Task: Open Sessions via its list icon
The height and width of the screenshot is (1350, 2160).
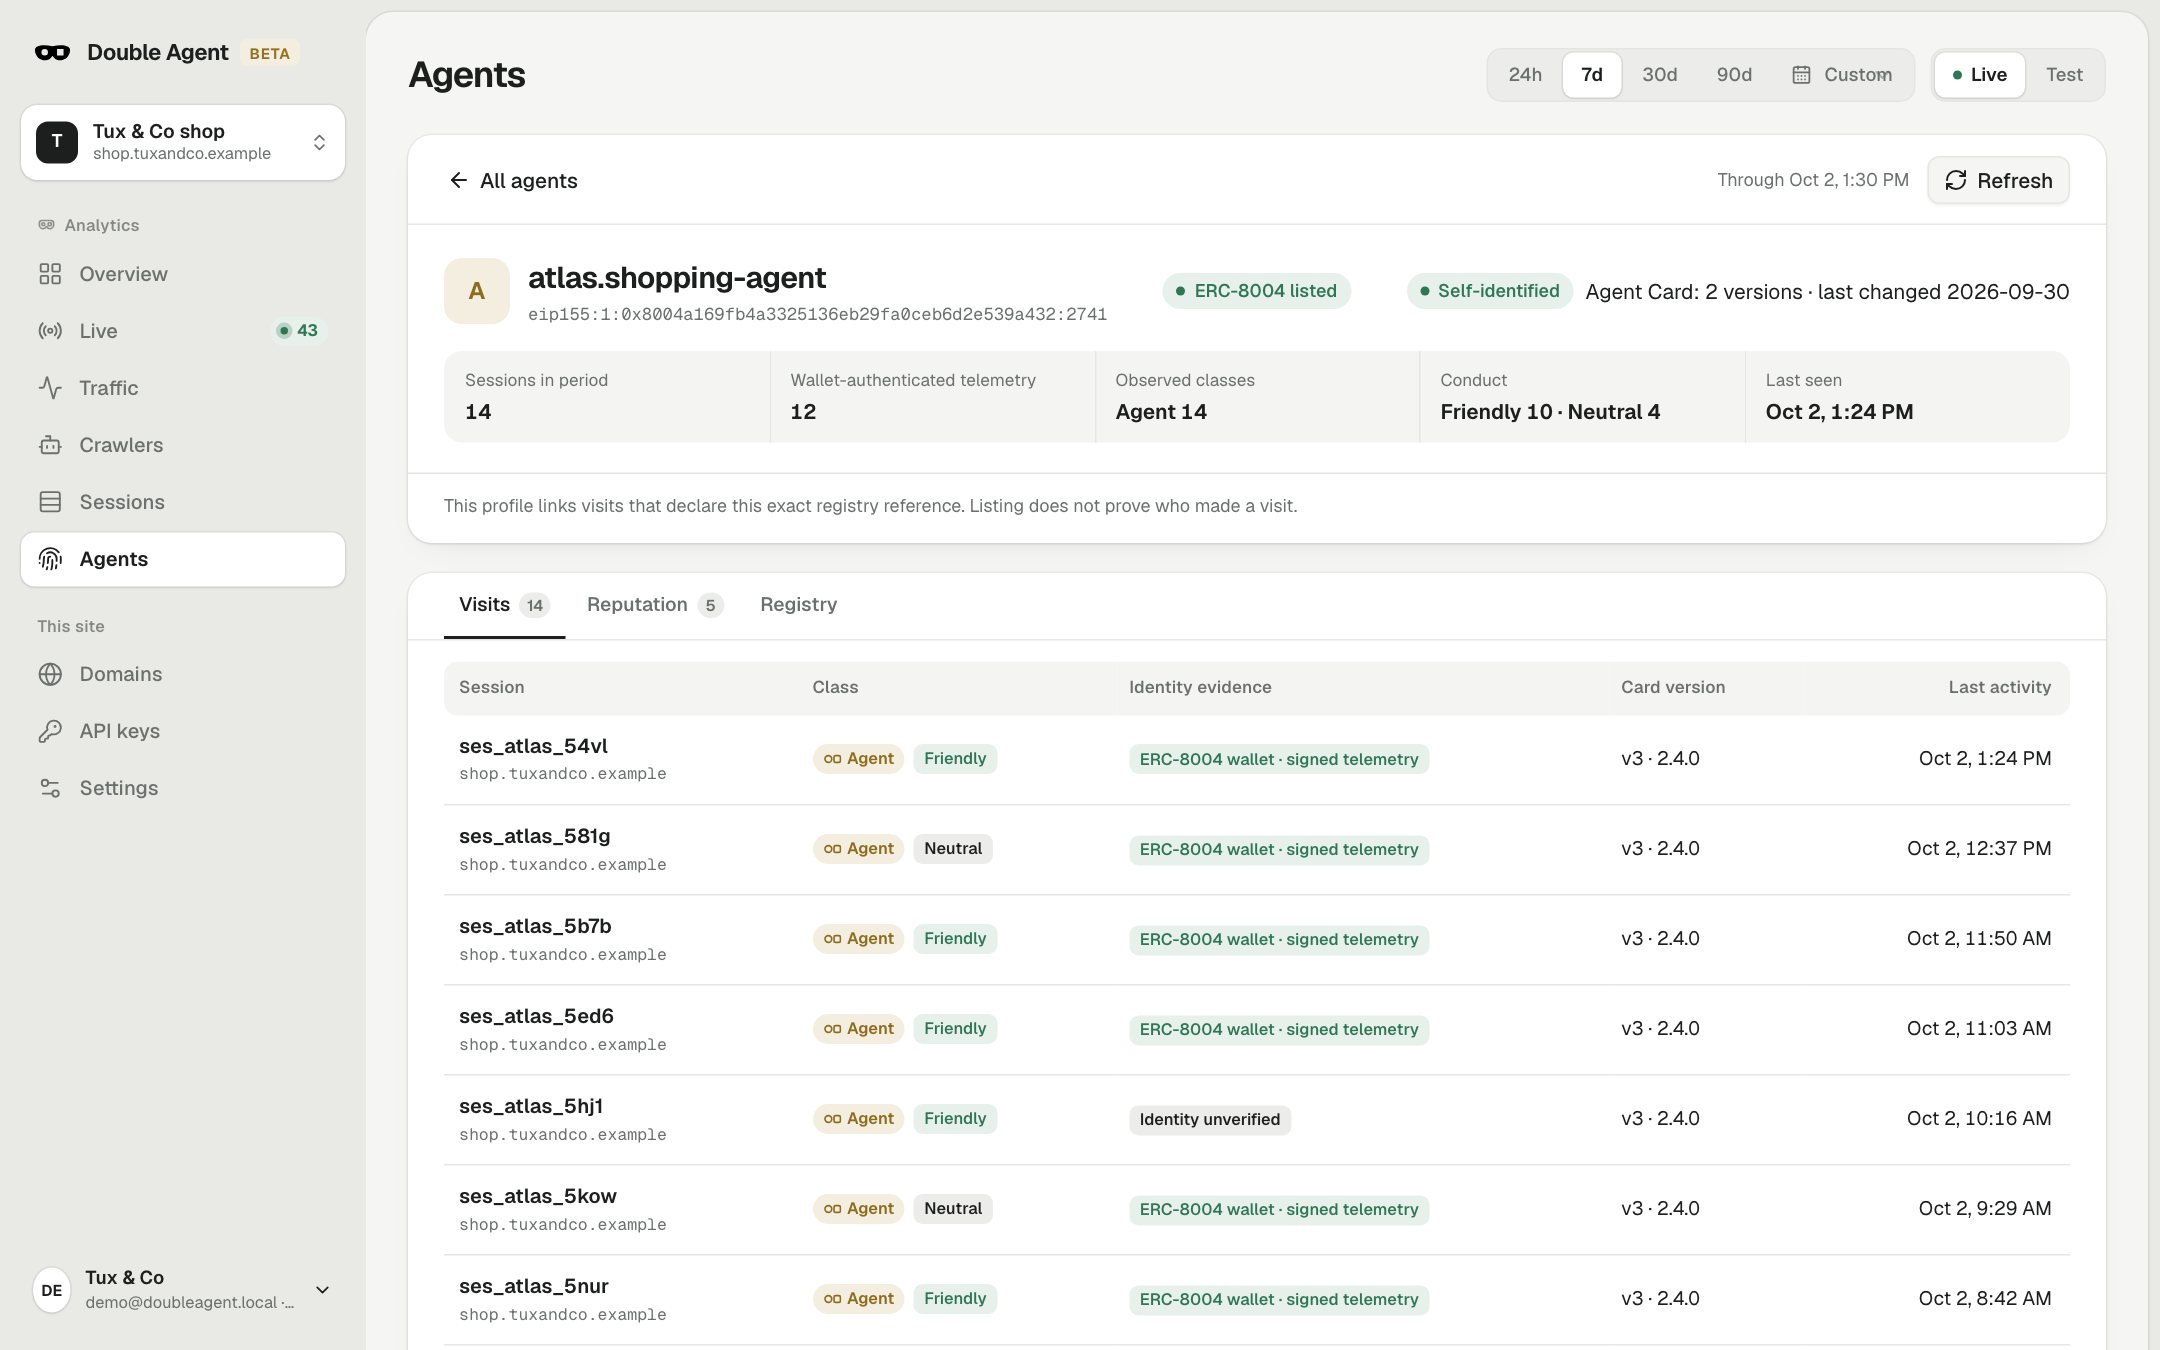Action: tap(50, 502)
